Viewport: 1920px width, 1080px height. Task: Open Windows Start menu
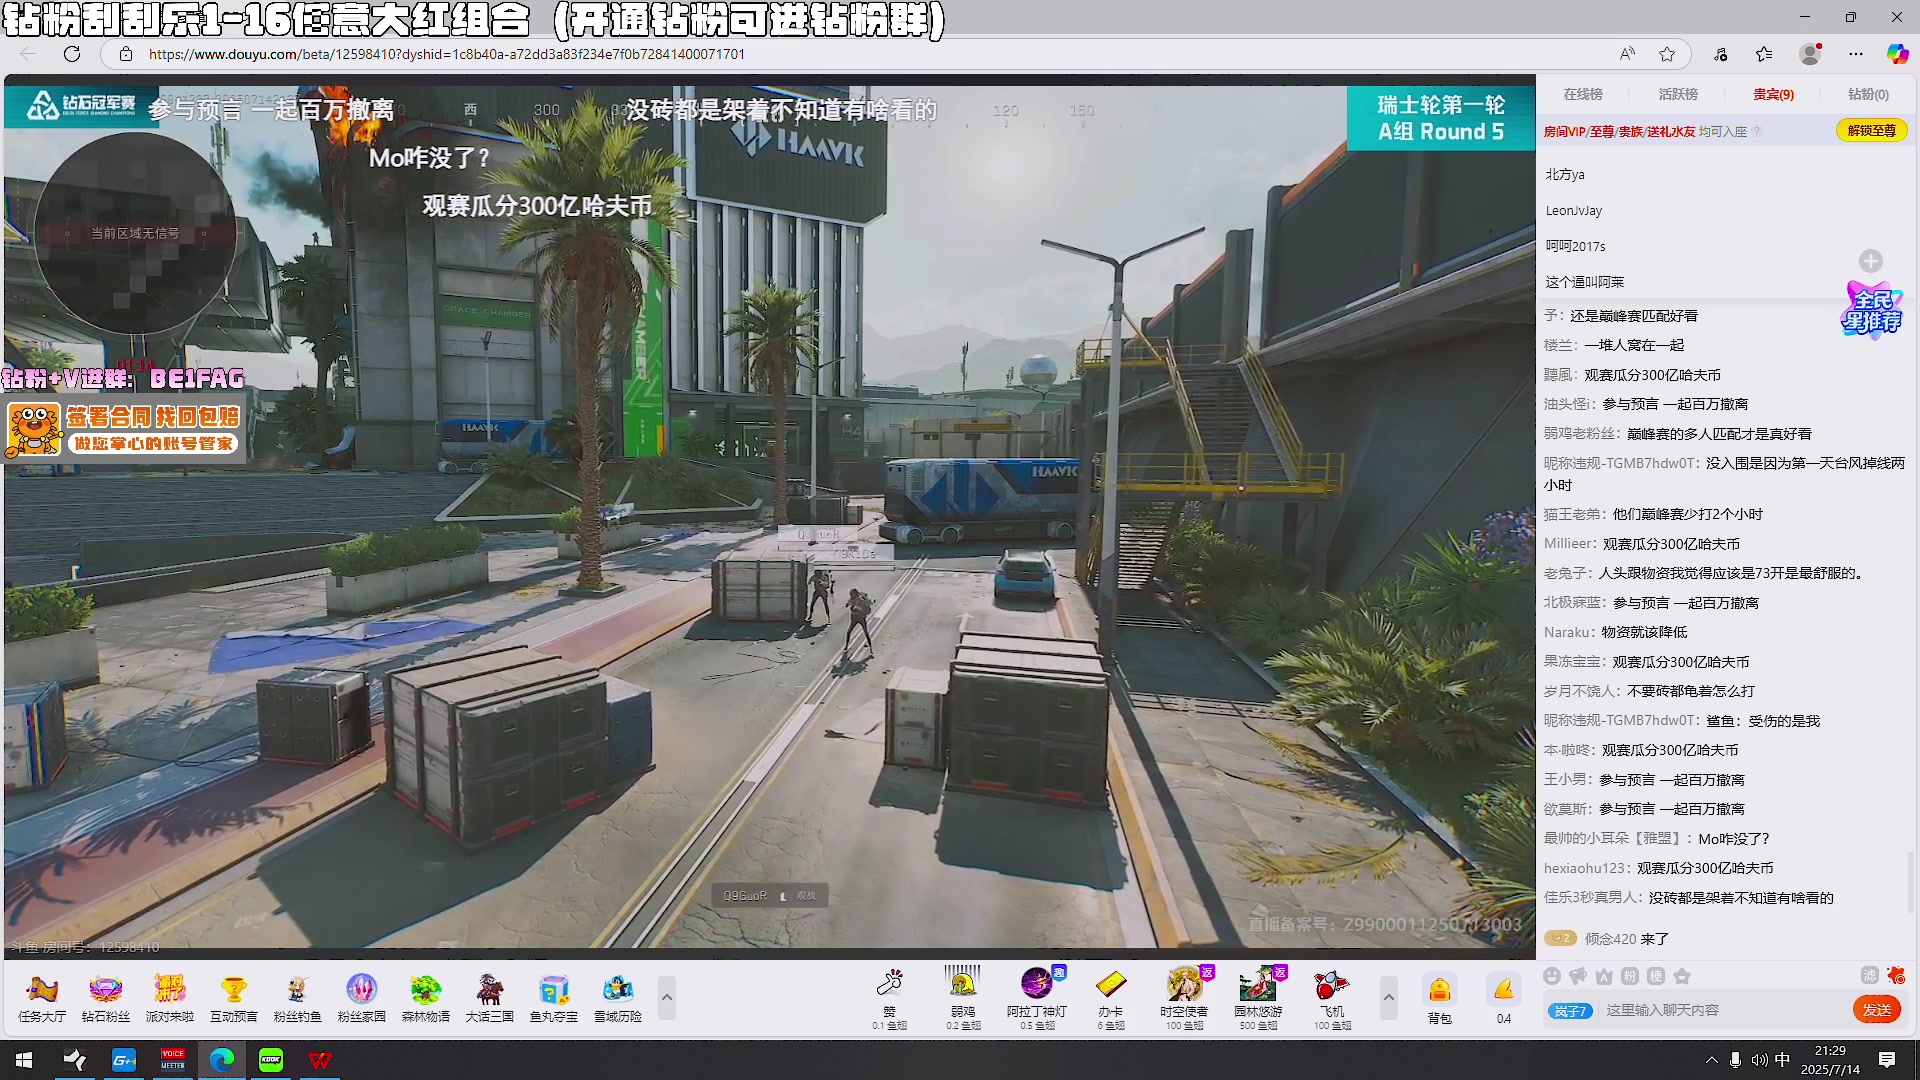pyautogui.click(x=24, y=1060)
